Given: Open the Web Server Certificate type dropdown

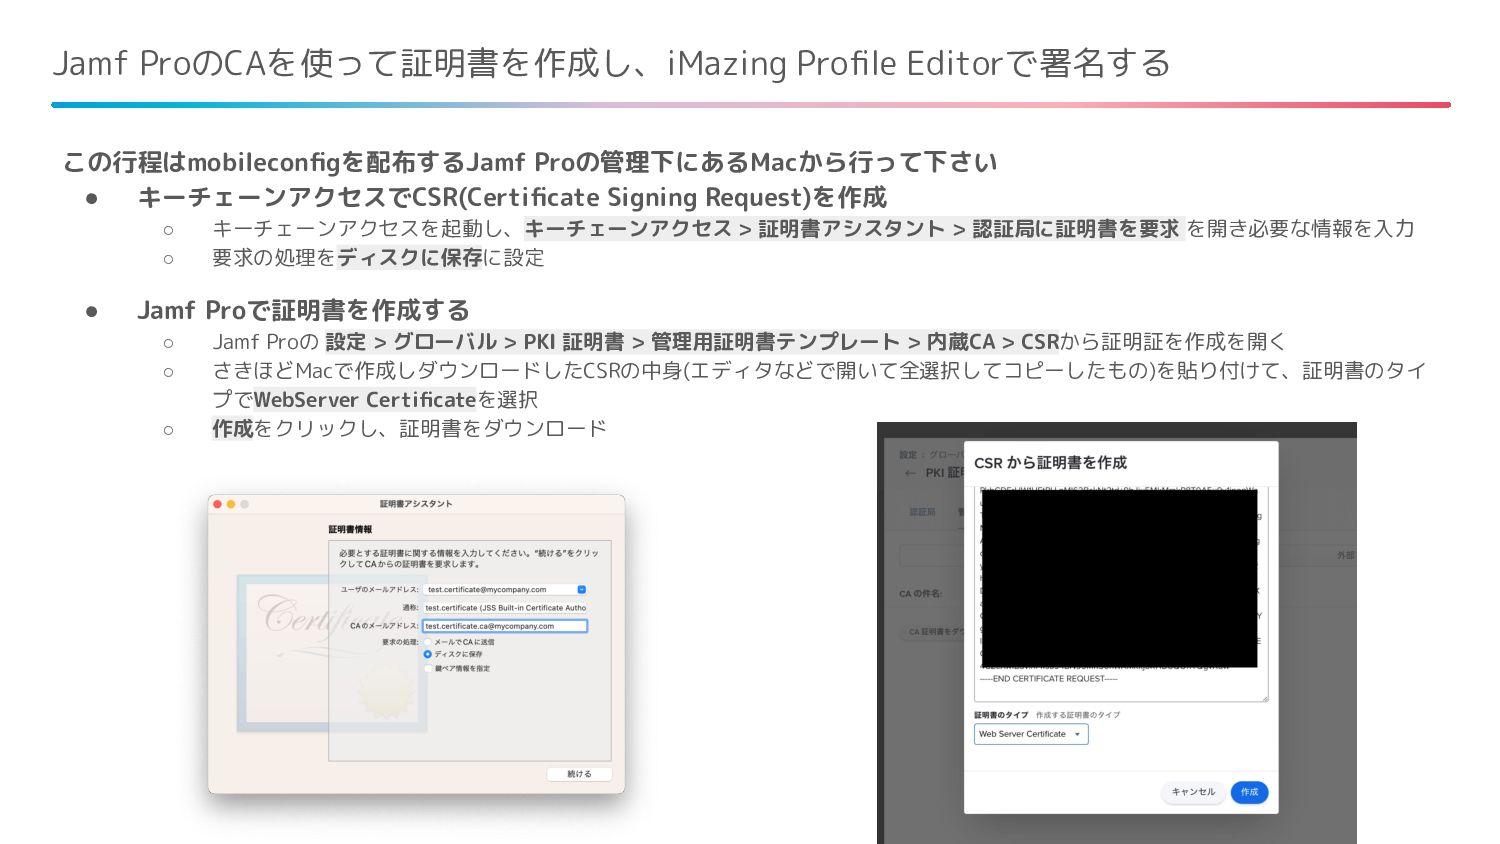Looking at the screenshot, I should click(1031, 734).
